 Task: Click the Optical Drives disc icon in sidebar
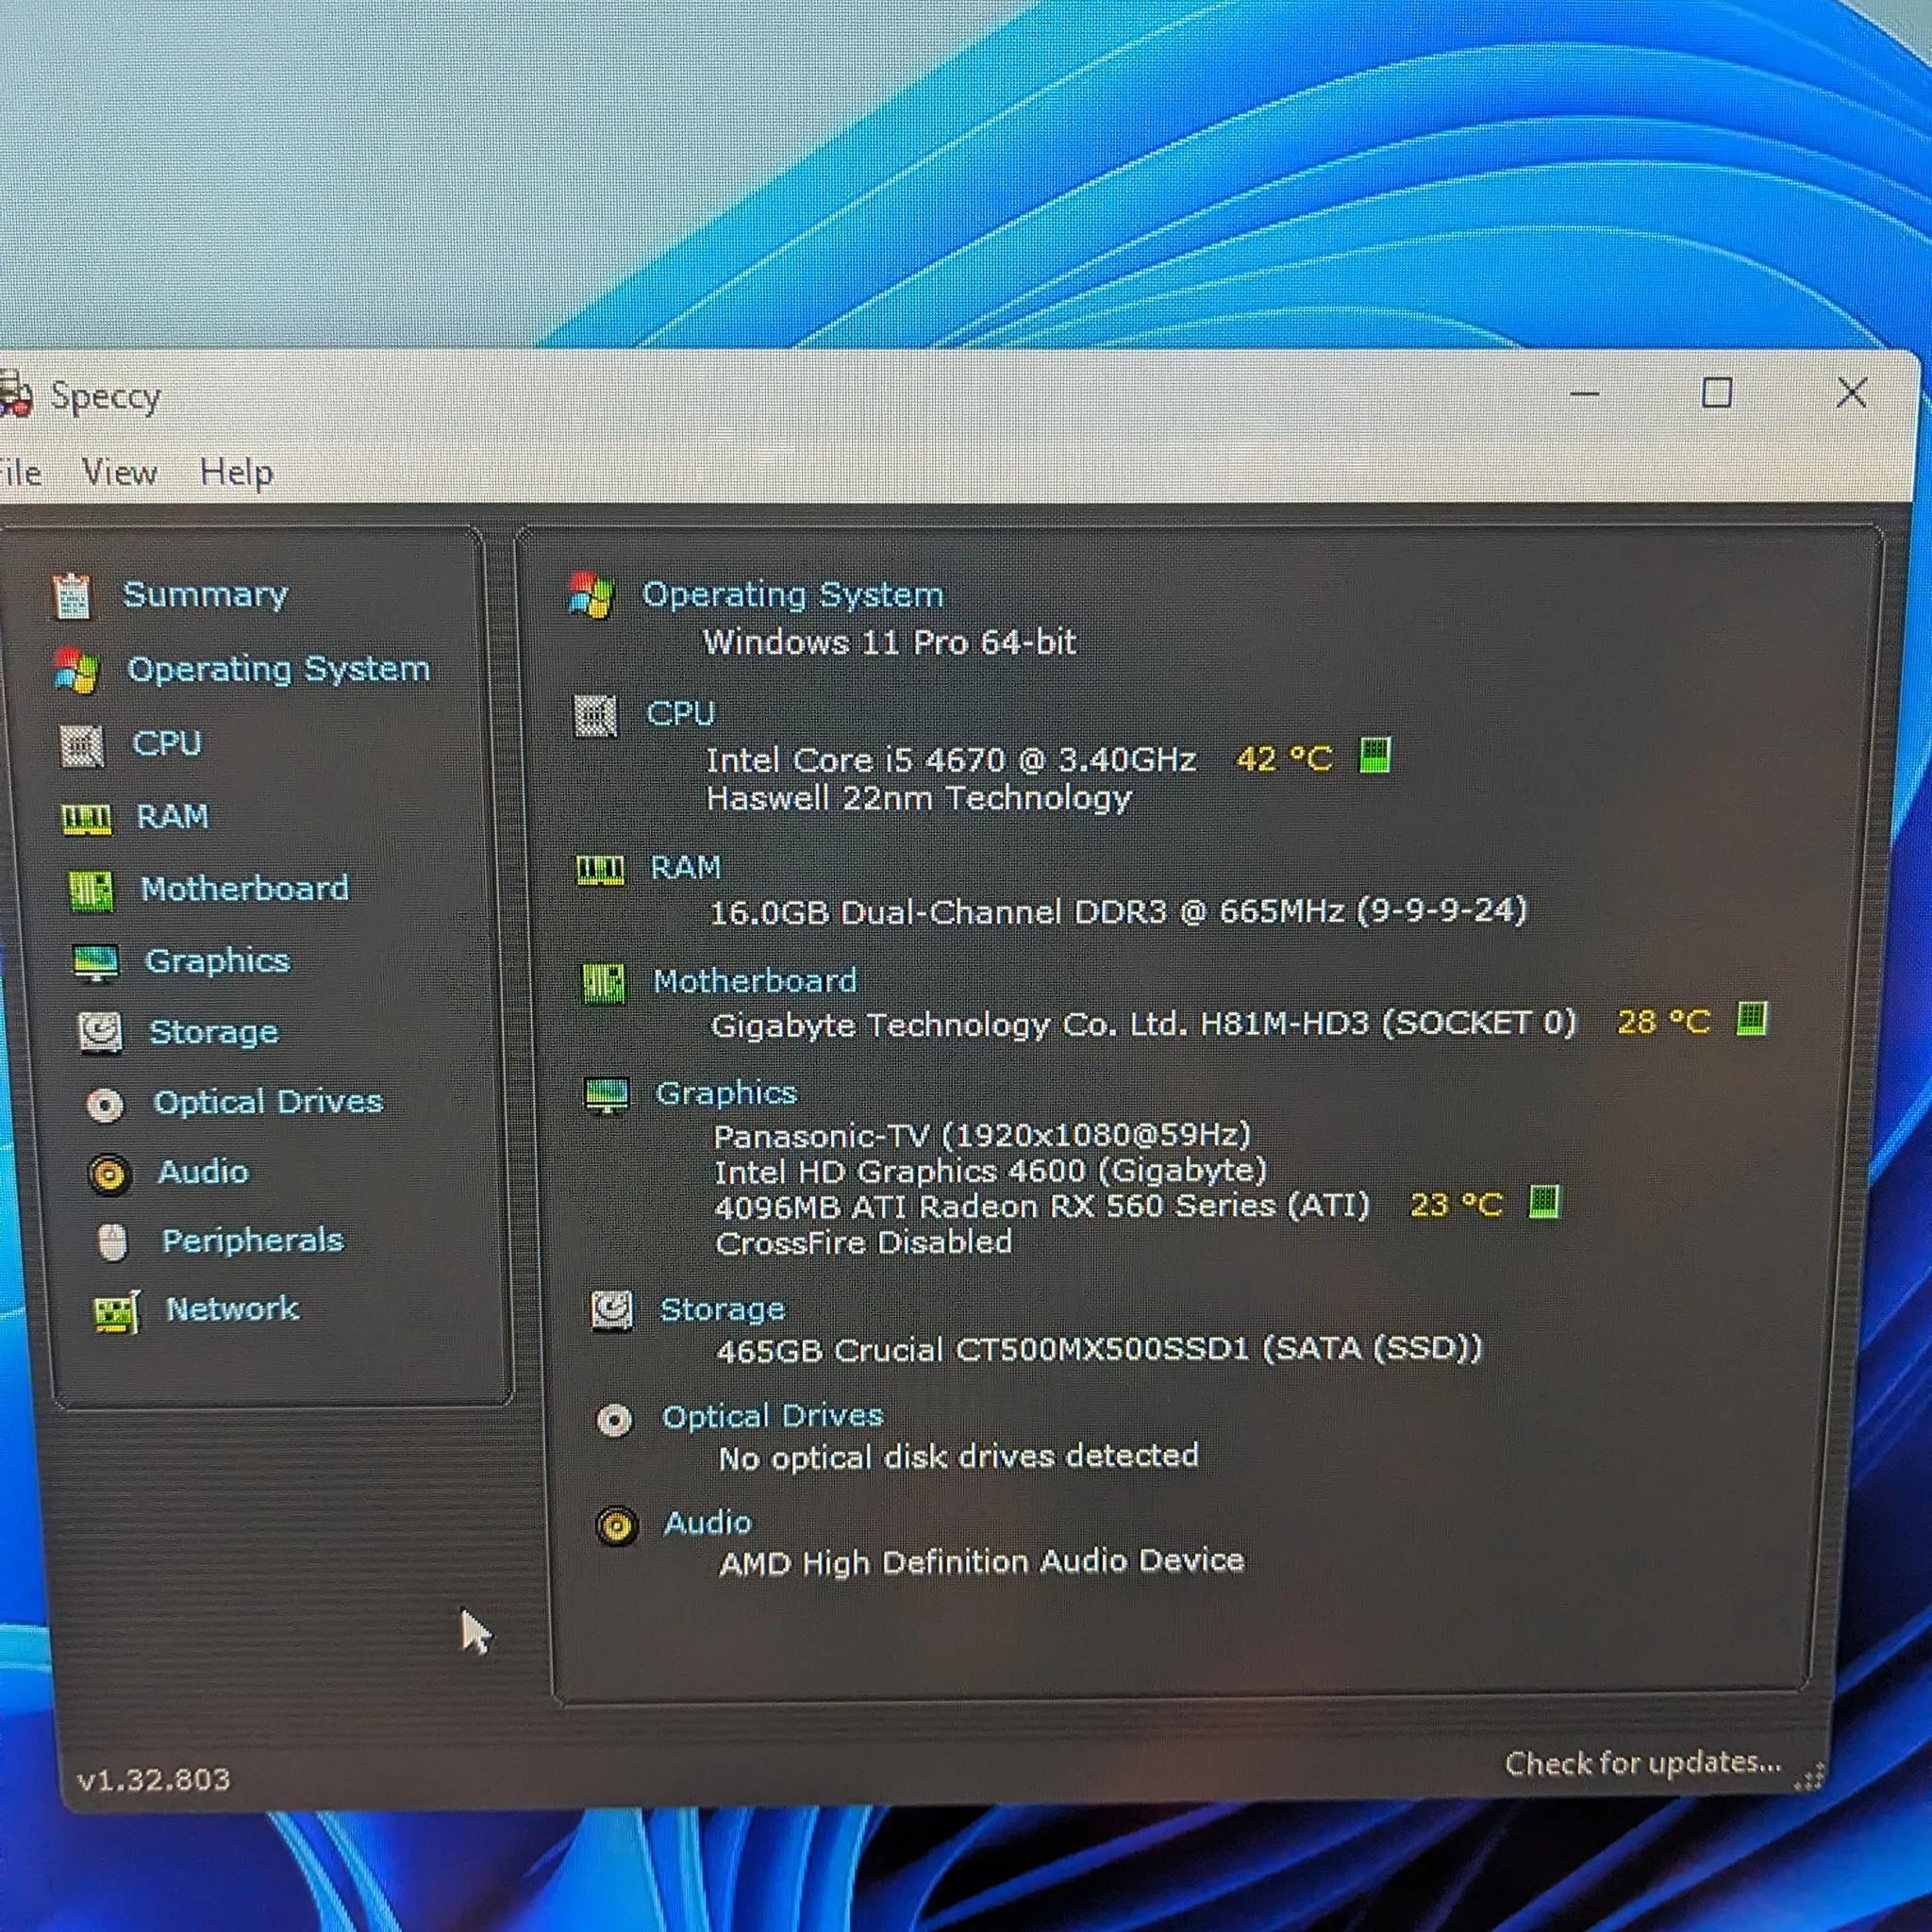(x=105, y=1104)
